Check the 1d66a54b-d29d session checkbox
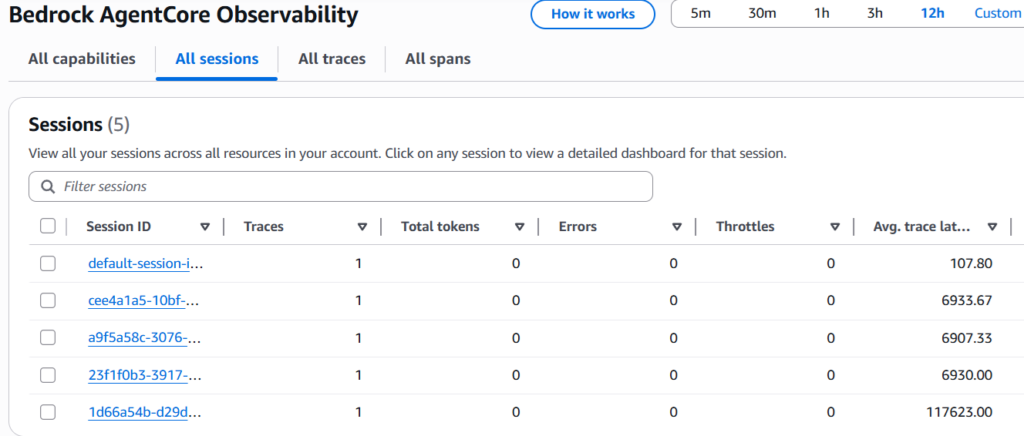 click(x=48, y=413)
